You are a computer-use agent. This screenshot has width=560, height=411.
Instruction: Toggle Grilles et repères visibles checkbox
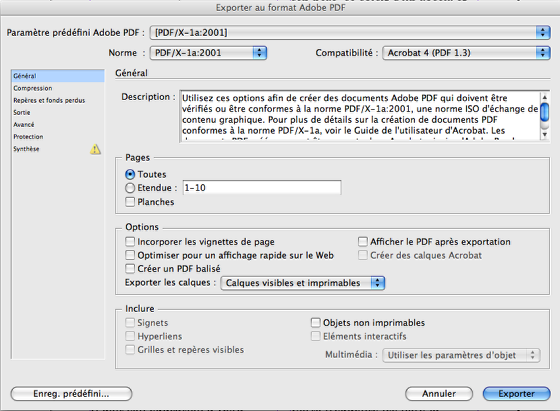(x=130, y=350)
